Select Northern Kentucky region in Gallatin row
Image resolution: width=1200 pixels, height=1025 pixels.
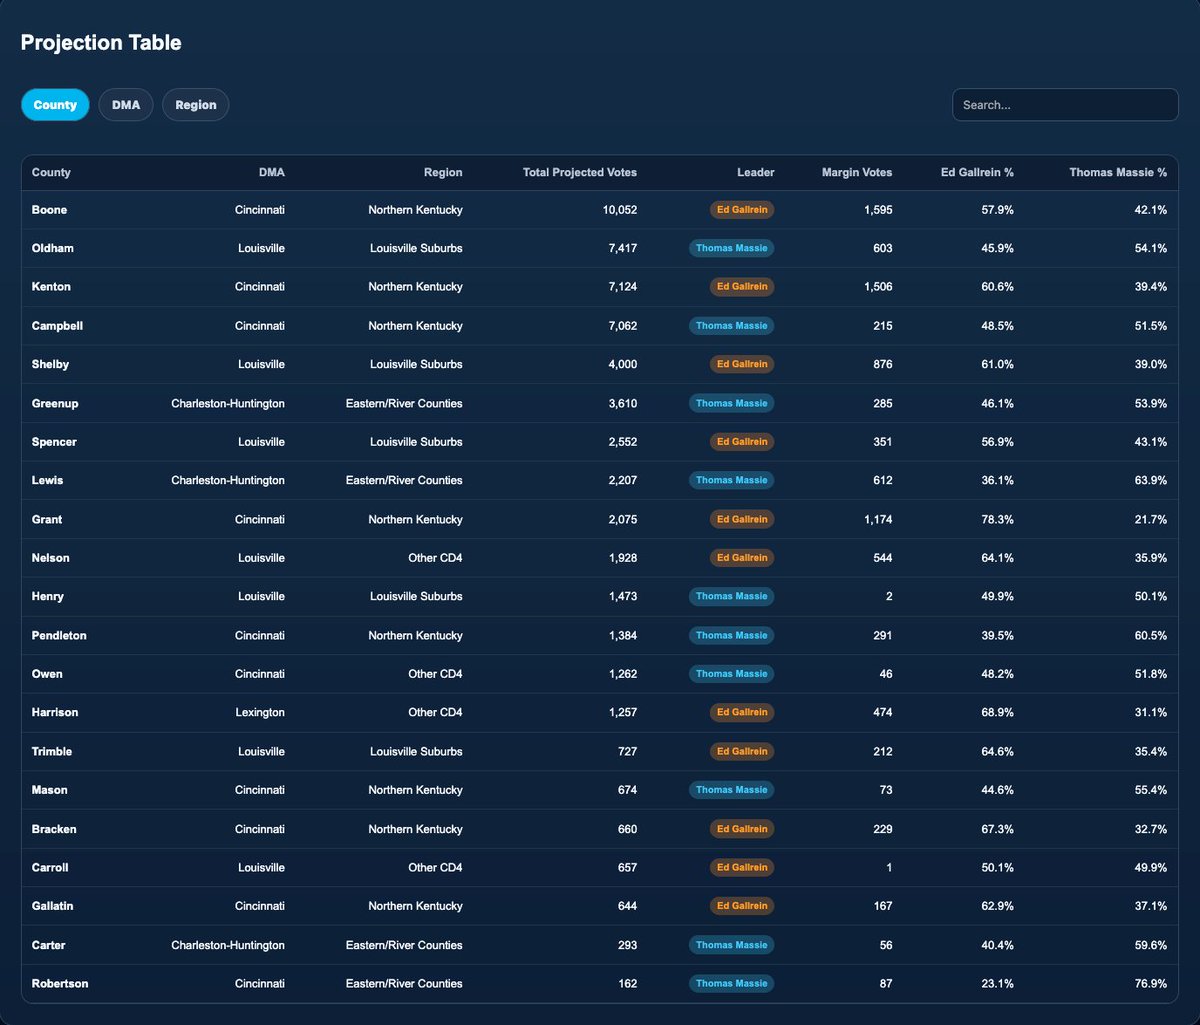click(x=415, y=906)
